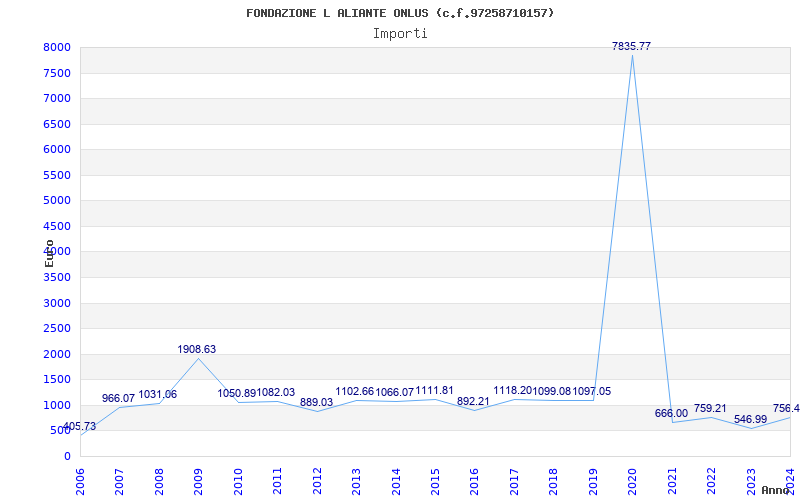Select the Euro axis title
Screen dimensions: 800x500
tap(49, 253)
